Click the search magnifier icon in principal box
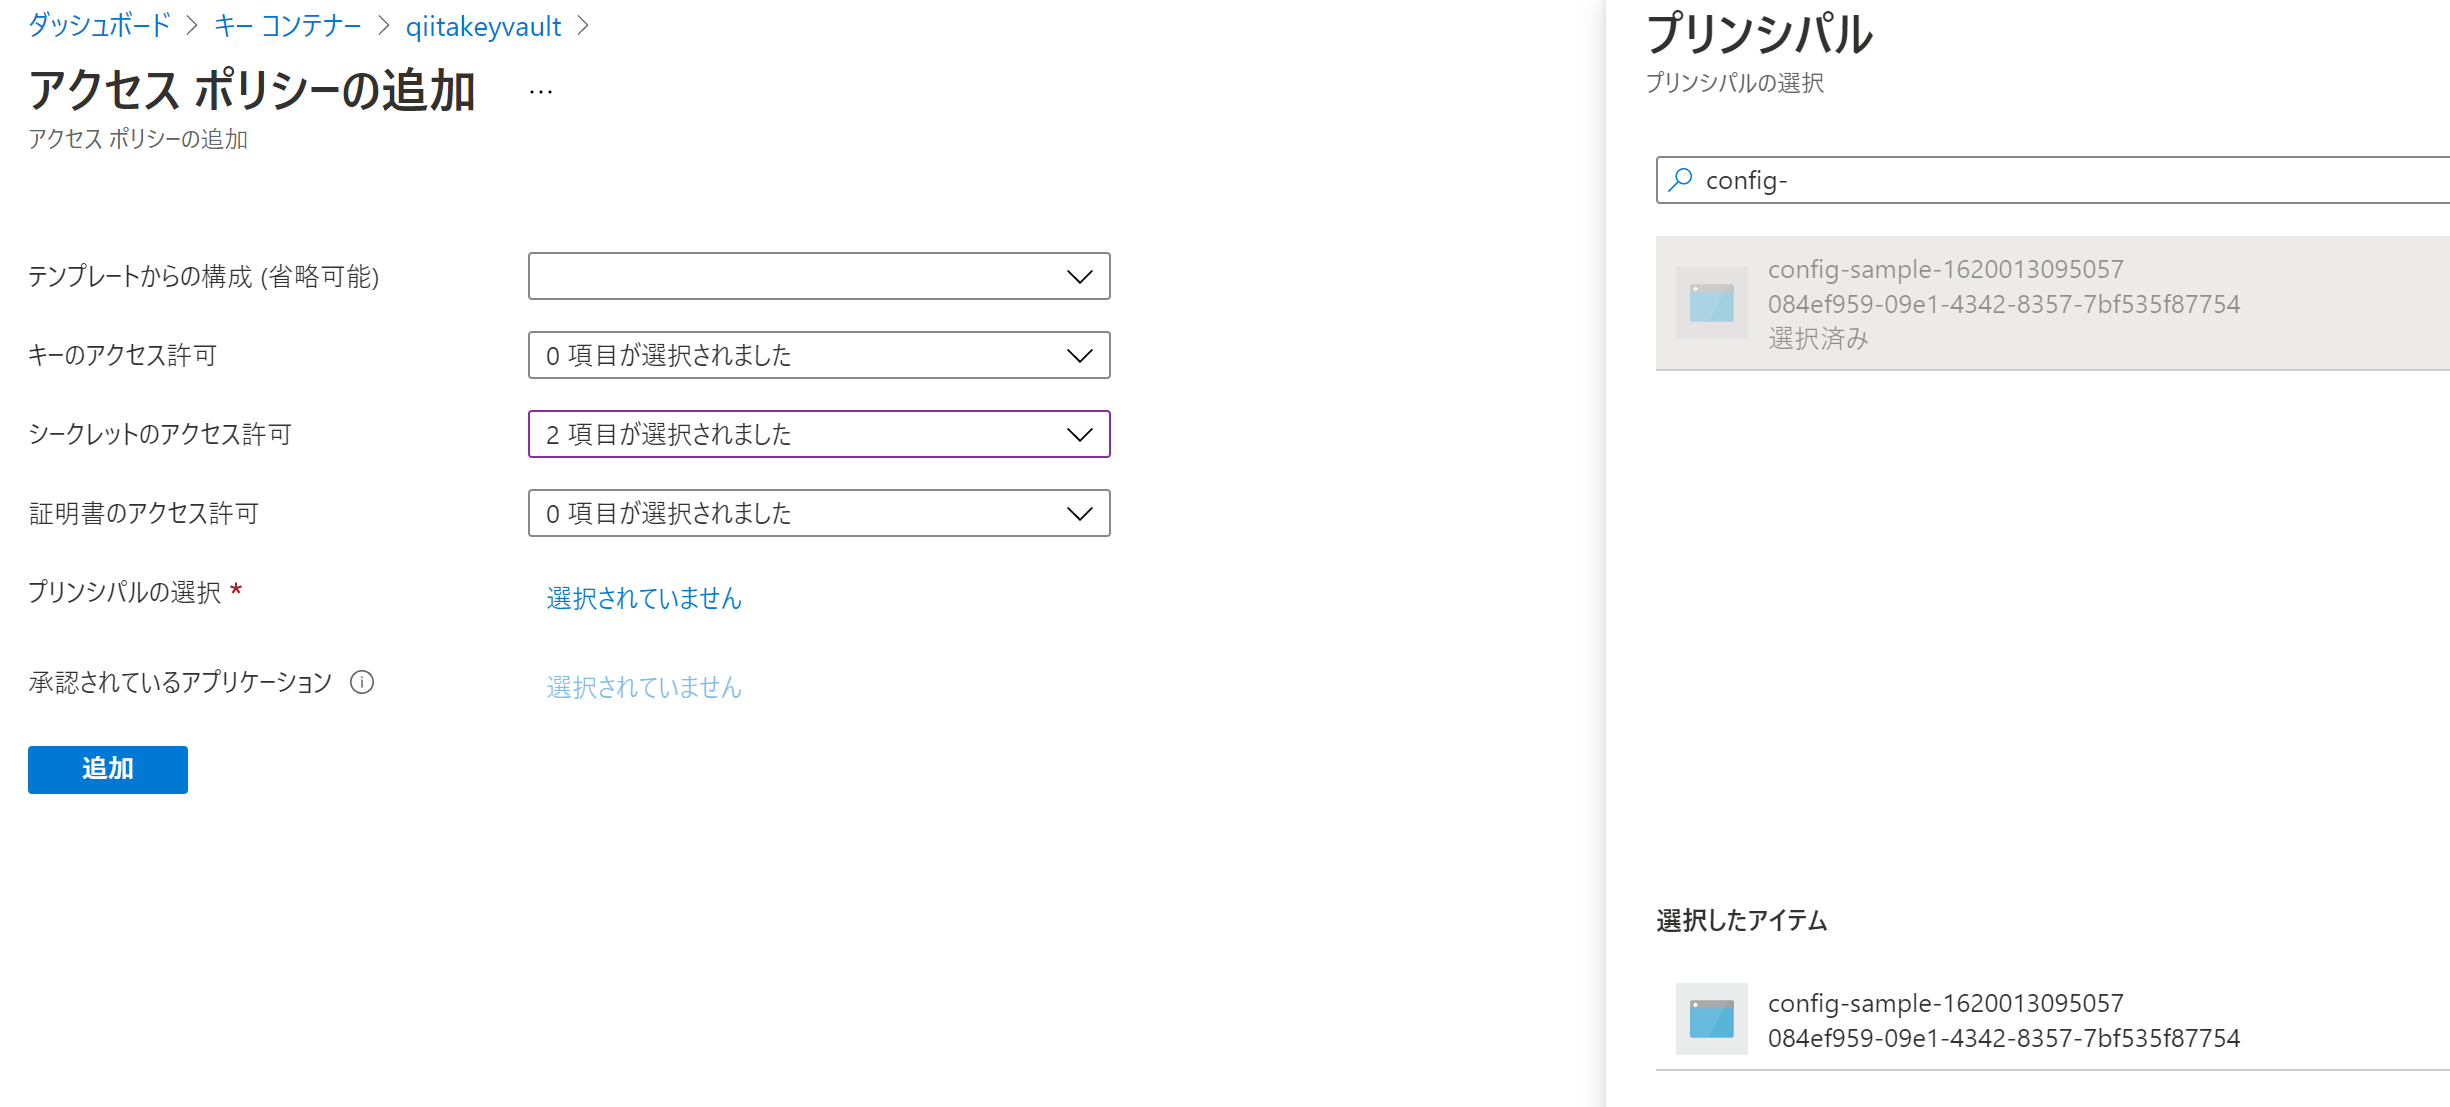The width and height of the screenshot is (2450, 1107). coord(1681,180)
